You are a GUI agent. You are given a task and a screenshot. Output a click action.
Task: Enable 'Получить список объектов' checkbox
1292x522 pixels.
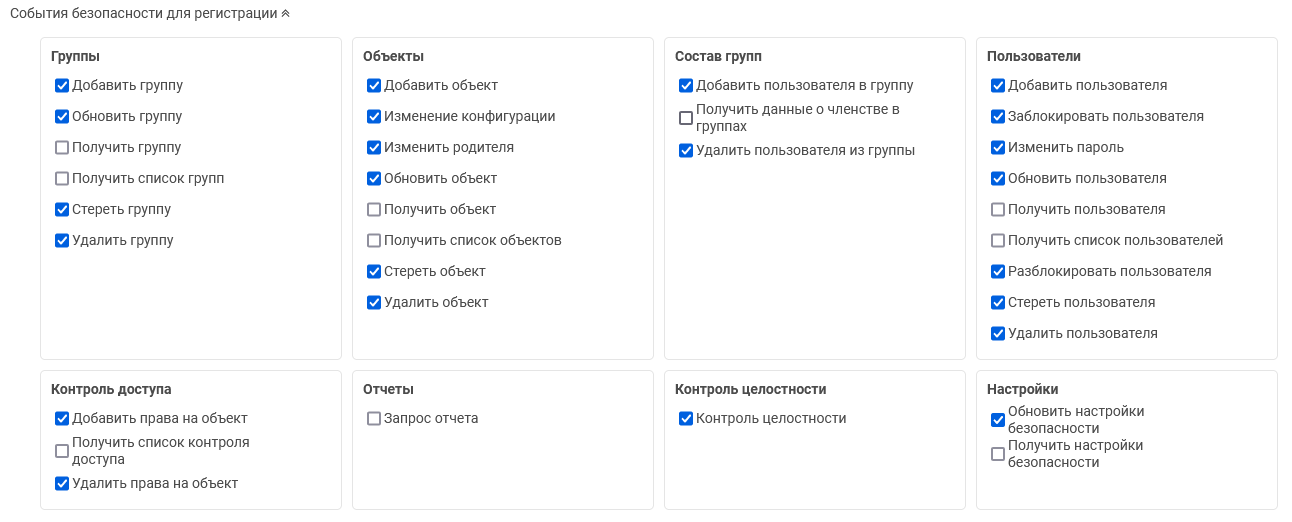pyautogui.click(x=374, y=241)
